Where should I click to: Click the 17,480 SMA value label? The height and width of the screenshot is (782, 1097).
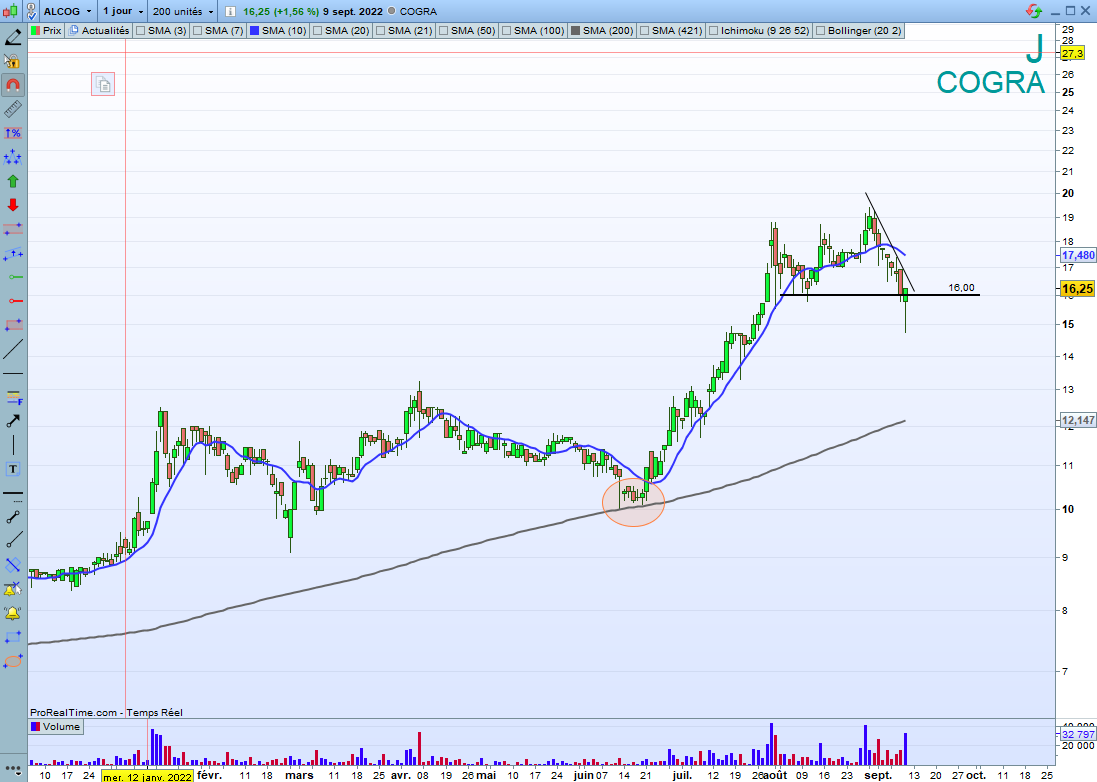click(1078, 255)
